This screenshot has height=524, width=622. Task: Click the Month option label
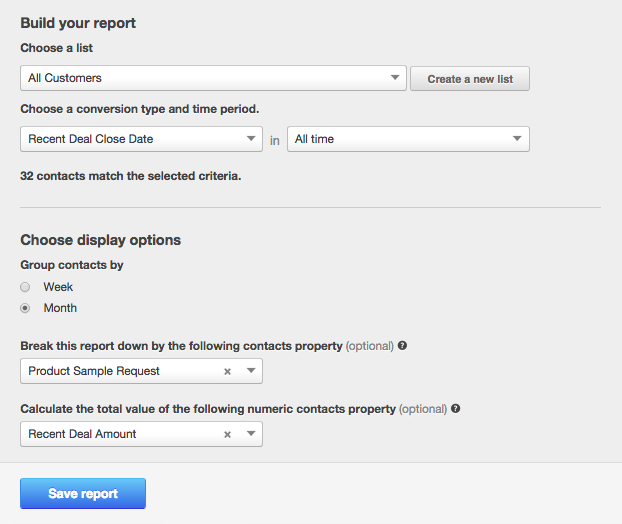pyautogui.click(x=60, y=308)
